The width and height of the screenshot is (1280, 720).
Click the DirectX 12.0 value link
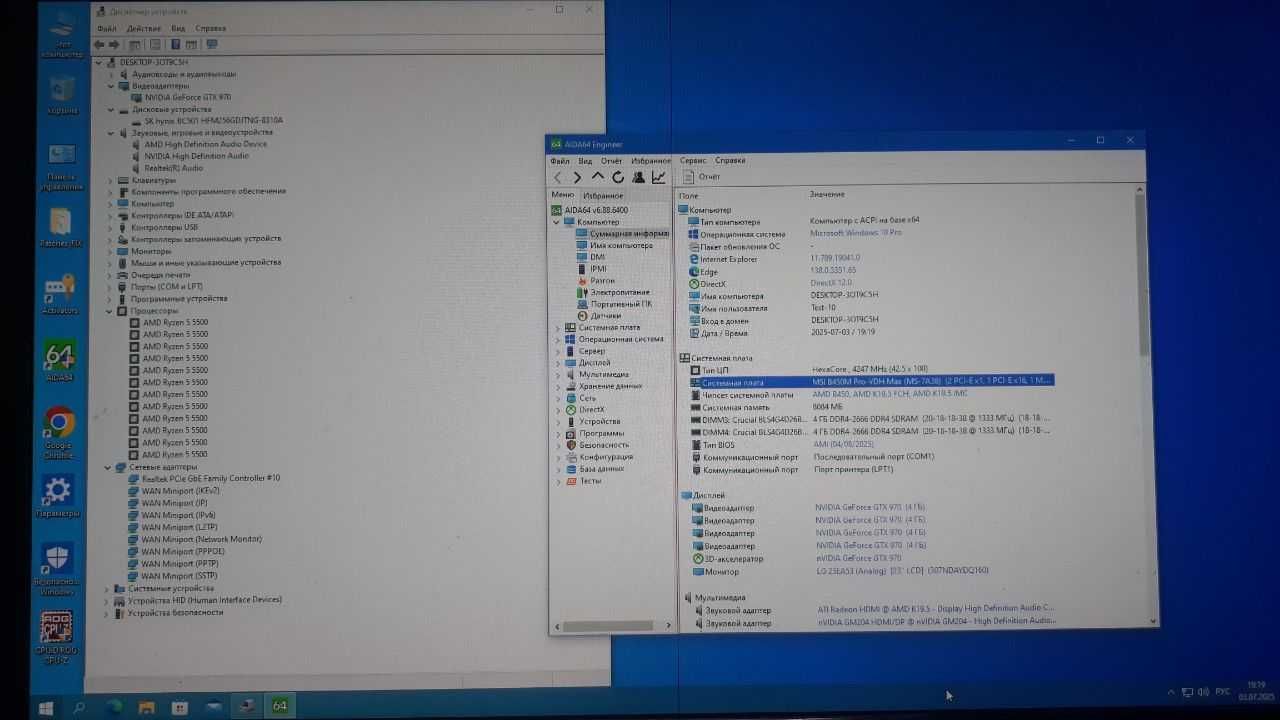coord(831,283)
